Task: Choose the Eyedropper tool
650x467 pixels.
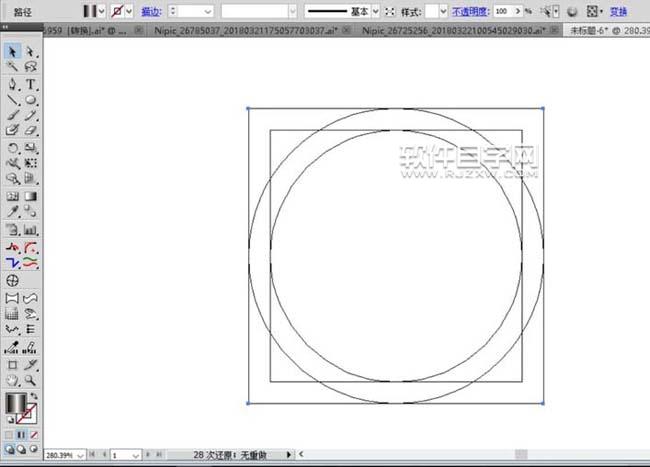Action: click(12, 211)
